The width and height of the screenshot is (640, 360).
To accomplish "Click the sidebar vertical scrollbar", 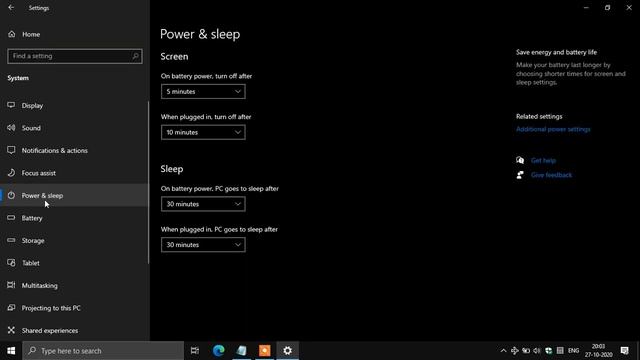I will pos(148,182).
